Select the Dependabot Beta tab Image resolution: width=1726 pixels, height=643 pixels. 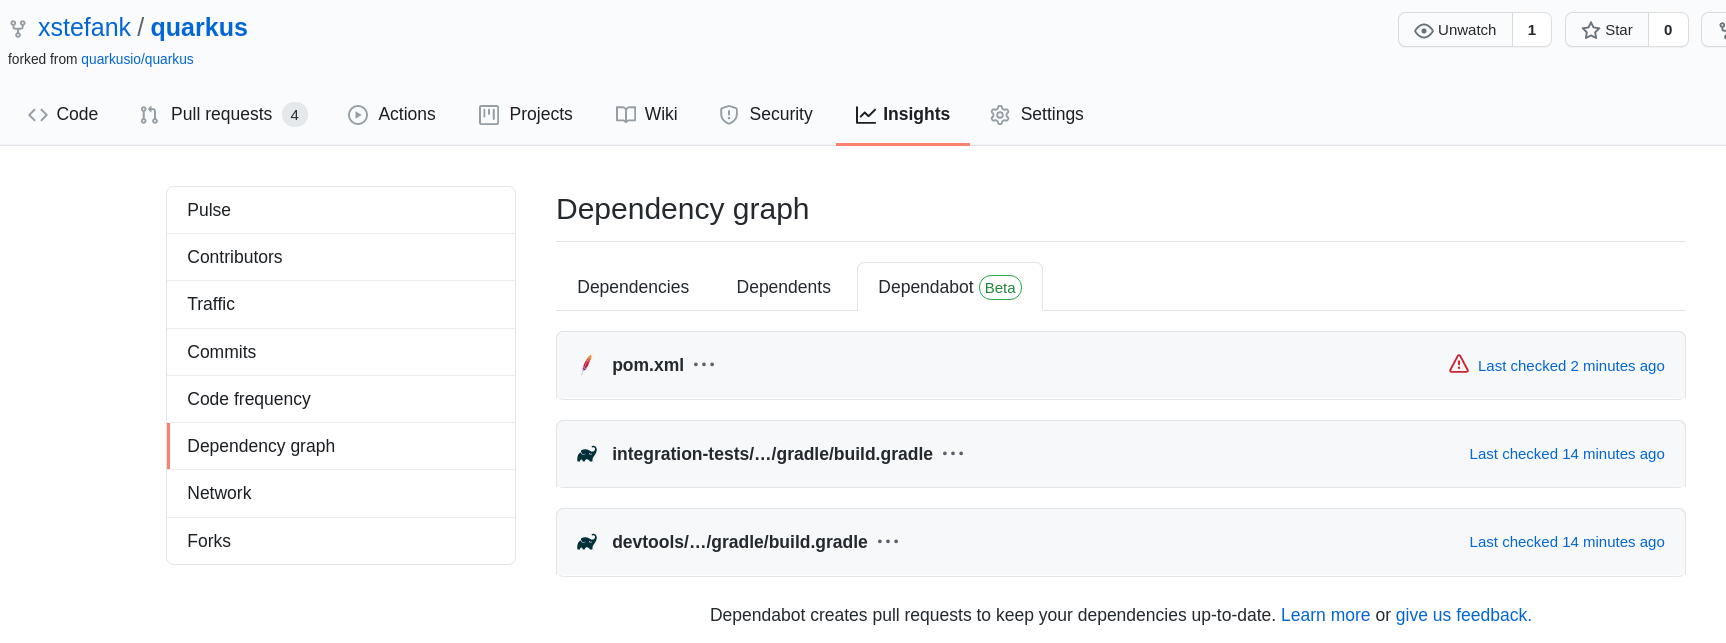pyautogui.click(x=950, y=287)
